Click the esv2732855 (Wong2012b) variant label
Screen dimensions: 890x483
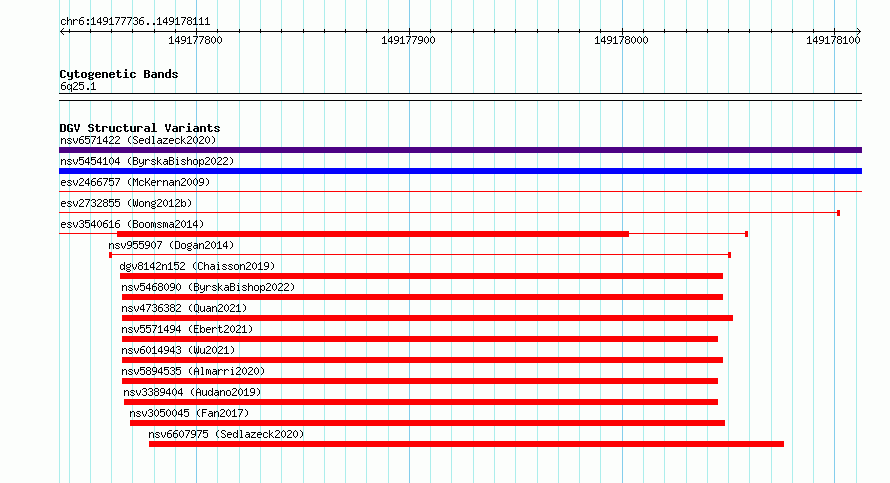(126, 203)
